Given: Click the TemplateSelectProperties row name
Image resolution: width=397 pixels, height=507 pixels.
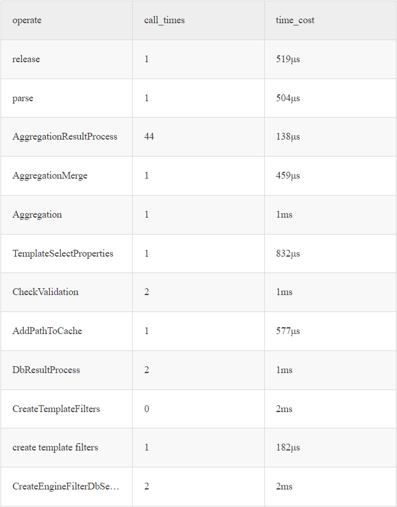Looking at the screenshot, I should tap(63, 254).
